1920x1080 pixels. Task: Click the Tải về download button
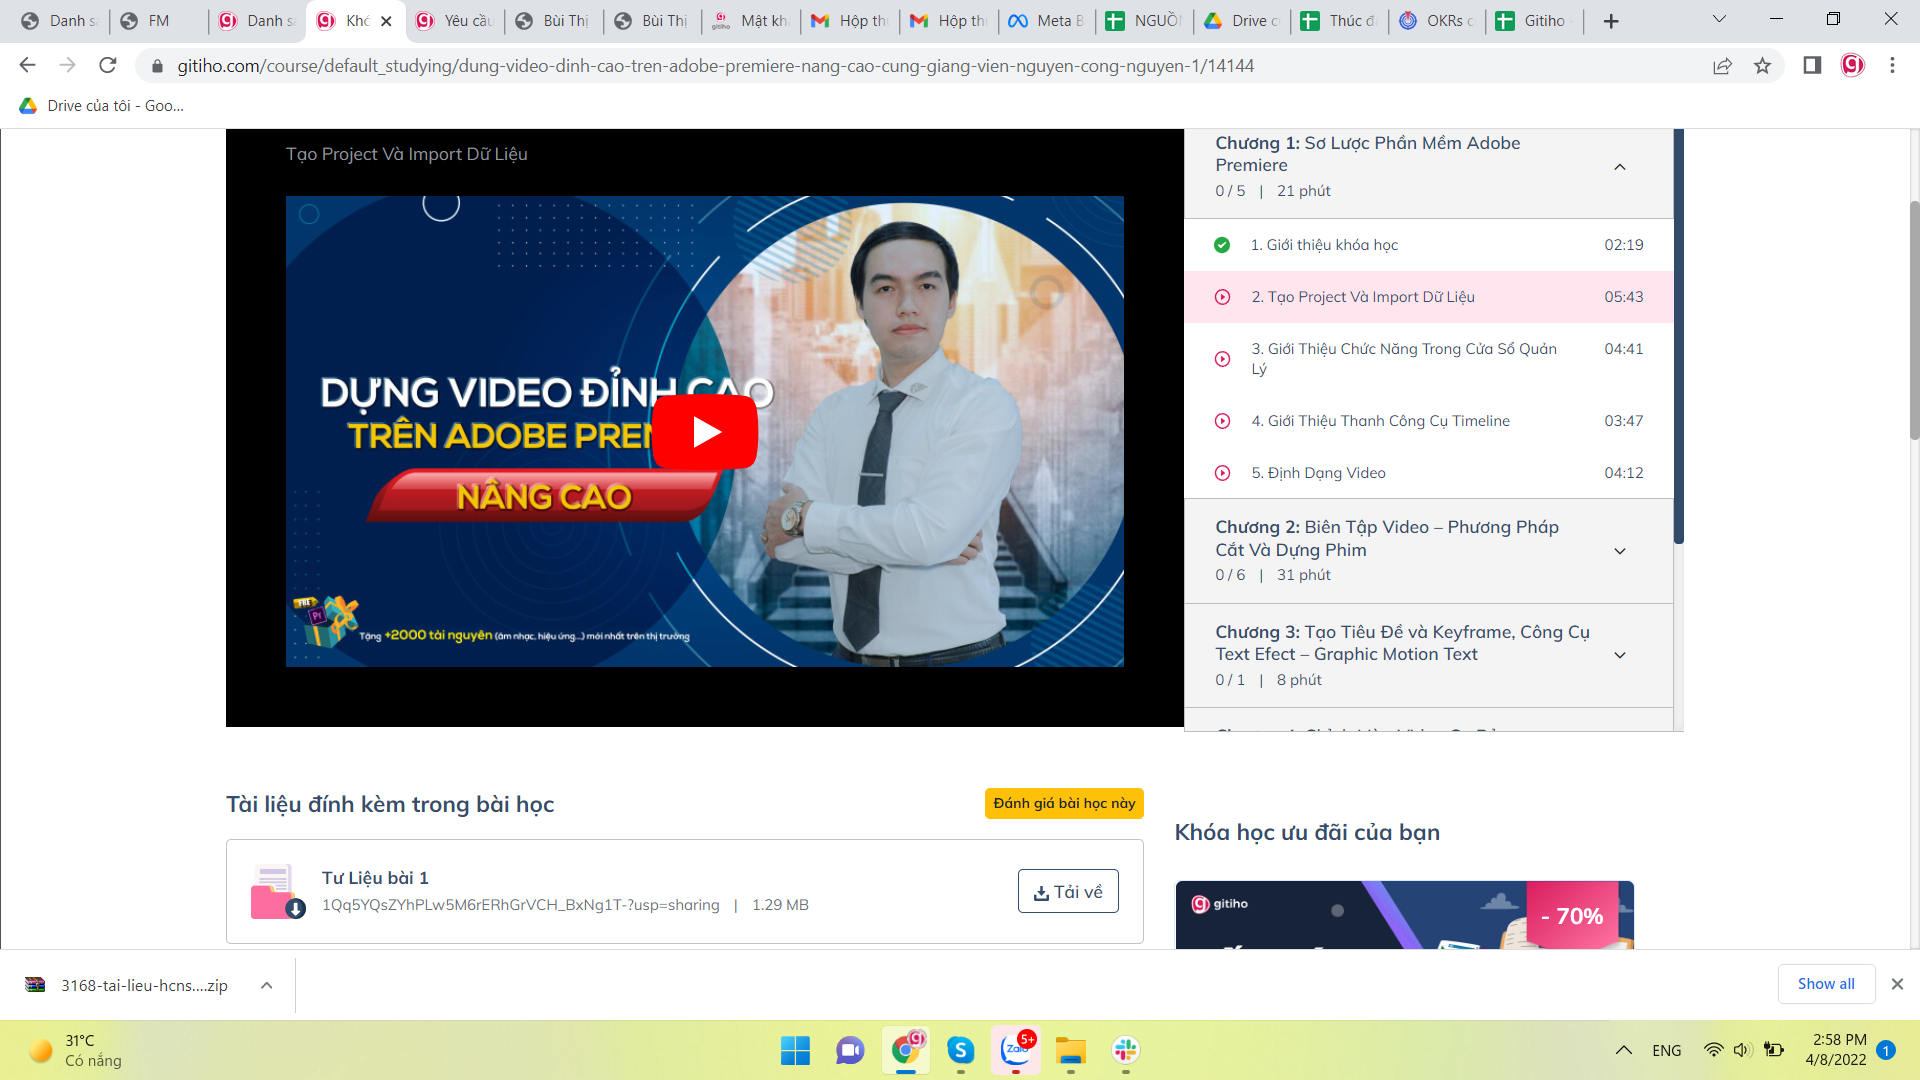click(x=1068, y=891)
